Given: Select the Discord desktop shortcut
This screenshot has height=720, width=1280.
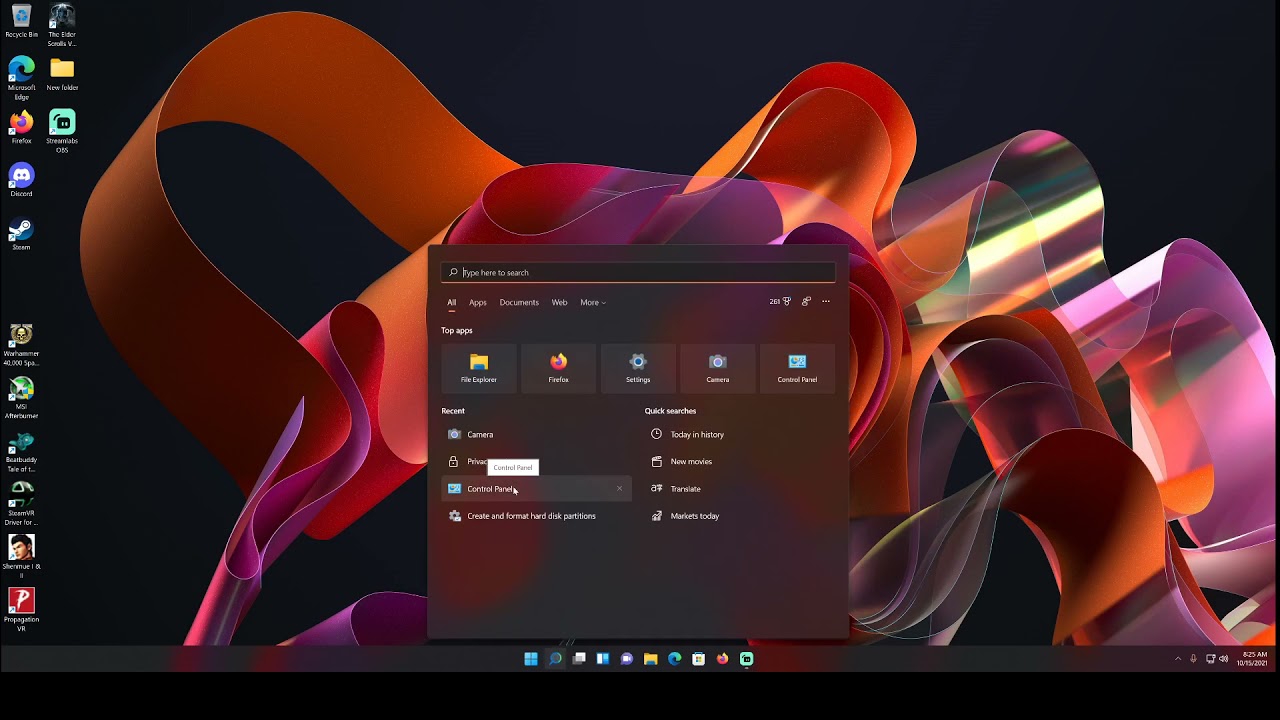Looking at the screenshot, I should coord(21,181).
